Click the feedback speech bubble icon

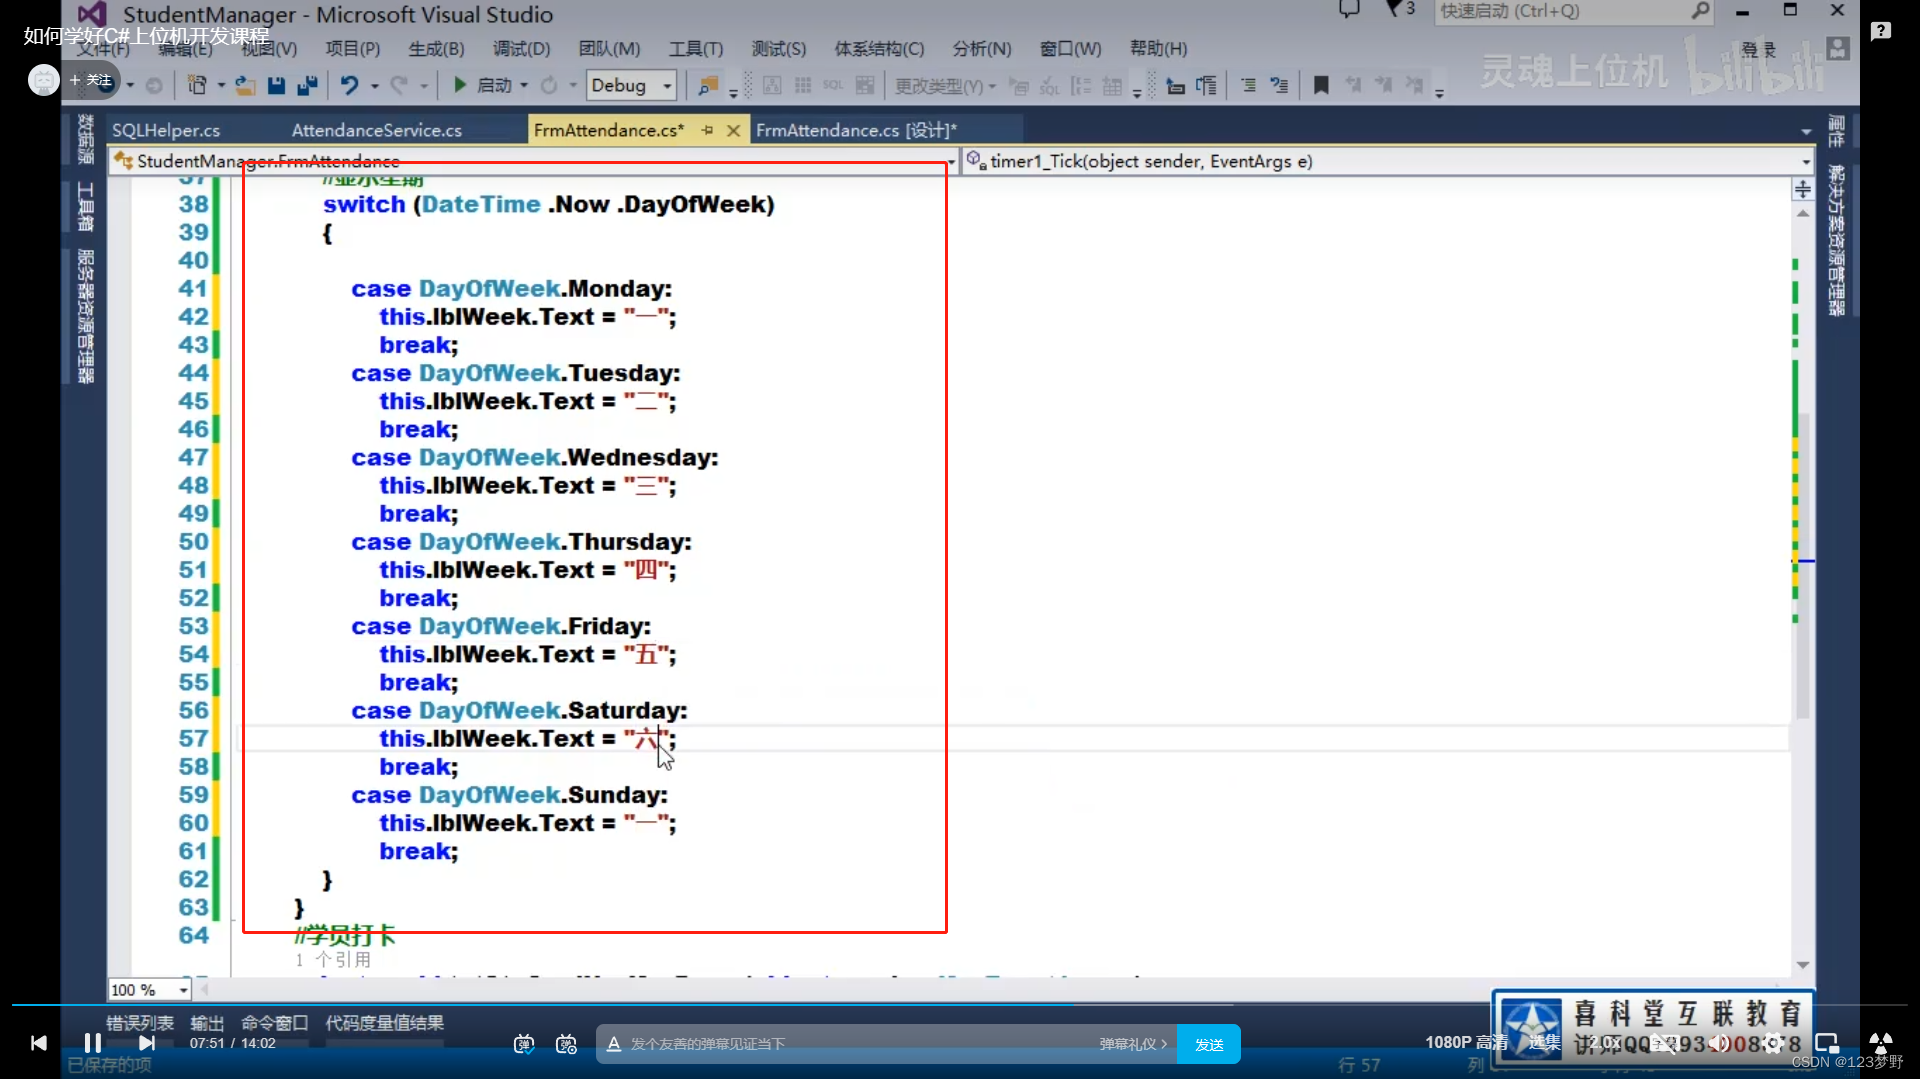click(x=1350, y=10)
